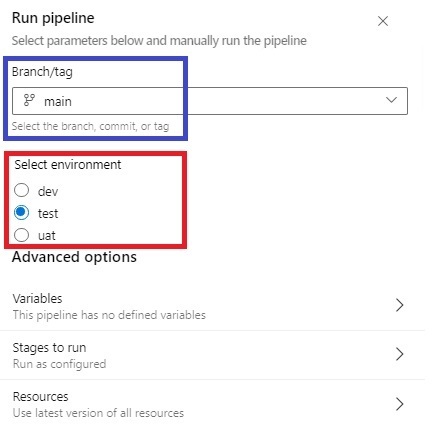Open the Branch/tag dropdown arrow
437x438 pixels.
(391, 100)
